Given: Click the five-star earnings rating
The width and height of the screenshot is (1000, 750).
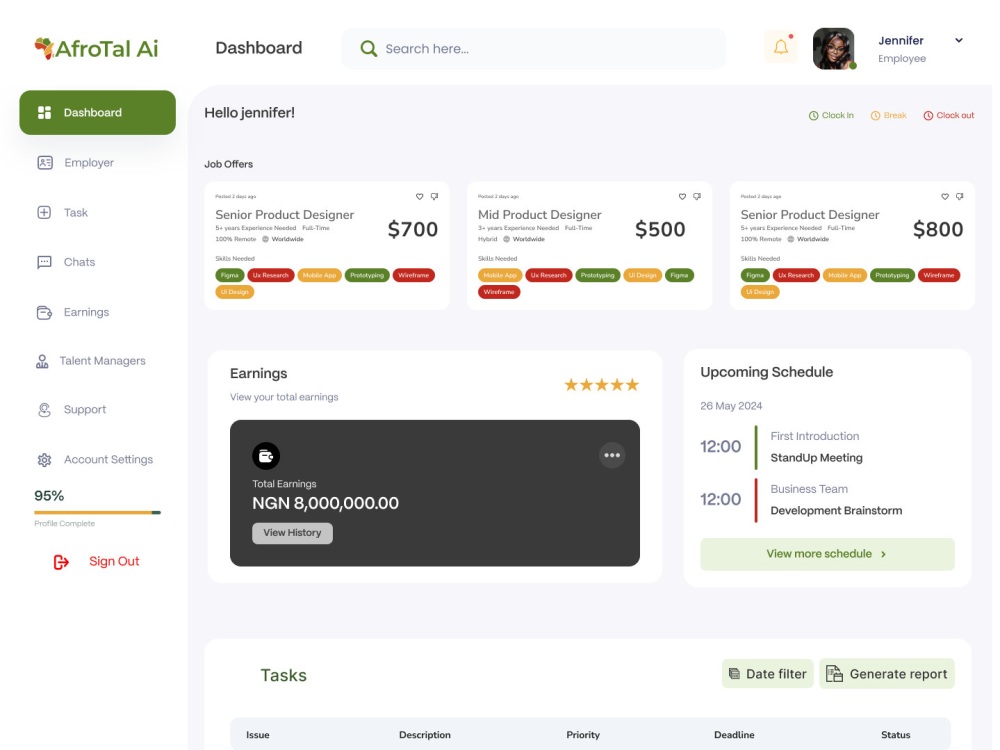Looking at the screenshot, I should click(x=601, y=385).
